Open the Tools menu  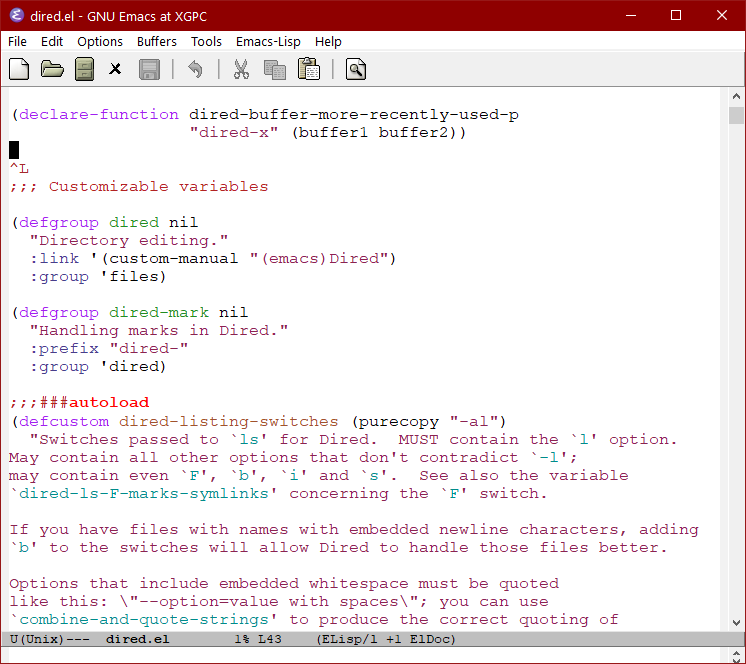pyautogui.click(x=206, y=42)
